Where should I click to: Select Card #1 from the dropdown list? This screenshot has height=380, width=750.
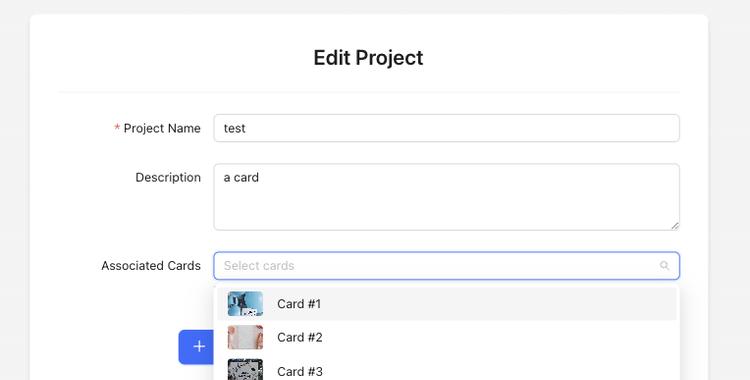point(446,304)
